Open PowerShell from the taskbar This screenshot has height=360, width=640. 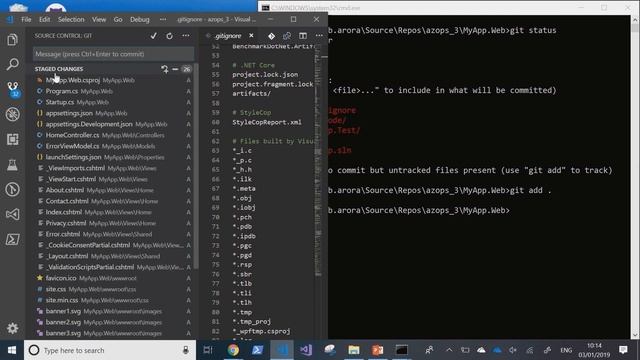(x=257, y=350)
